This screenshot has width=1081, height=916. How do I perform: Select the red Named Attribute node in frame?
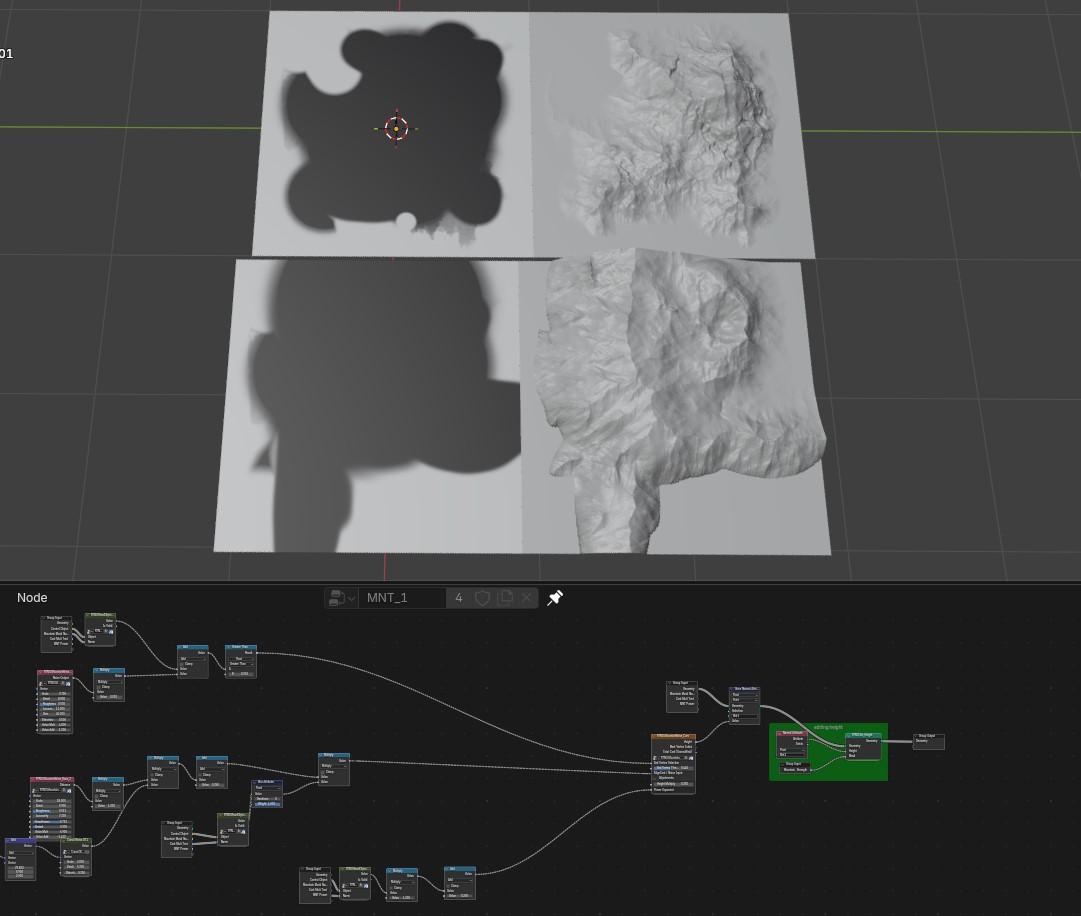[x=791, y=733]
